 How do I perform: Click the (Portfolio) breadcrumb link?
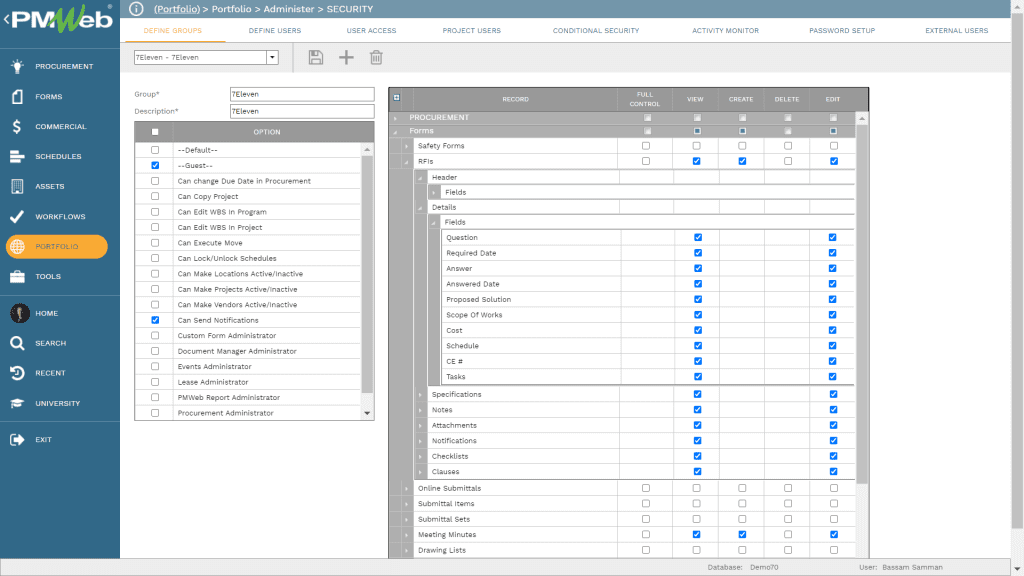click(x=177, y=9)
